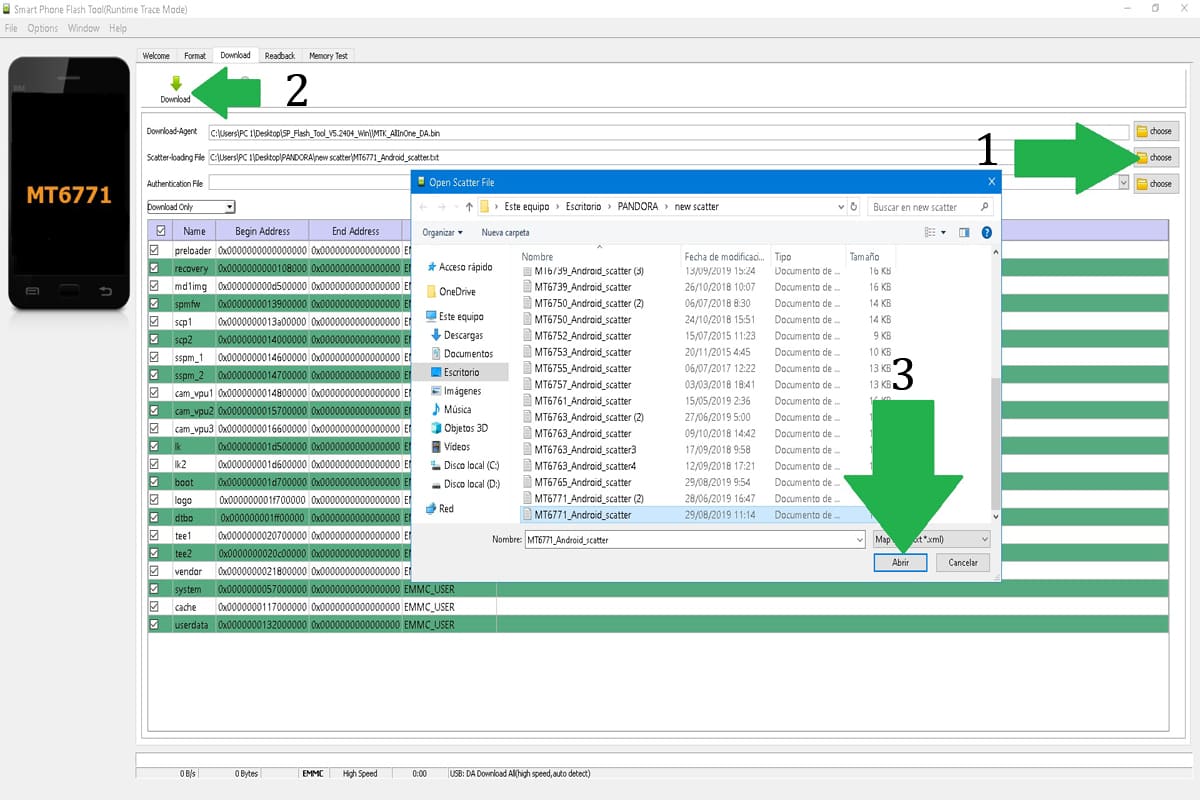1200x800 pixels.
Task: Uncheck the boot partition checkbox
Action: point(155,482)
